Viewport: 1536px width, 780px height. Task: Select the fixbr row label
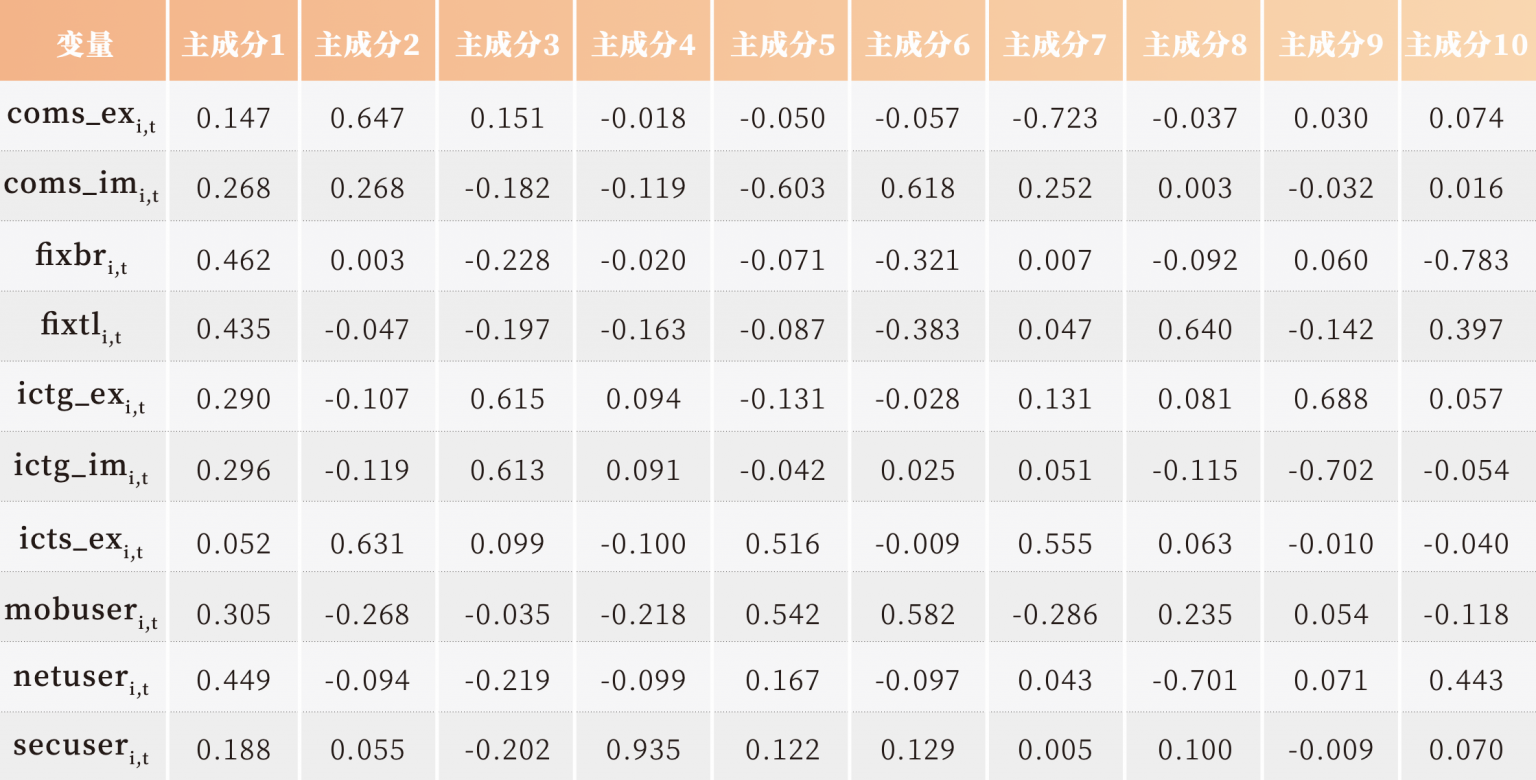82,258
